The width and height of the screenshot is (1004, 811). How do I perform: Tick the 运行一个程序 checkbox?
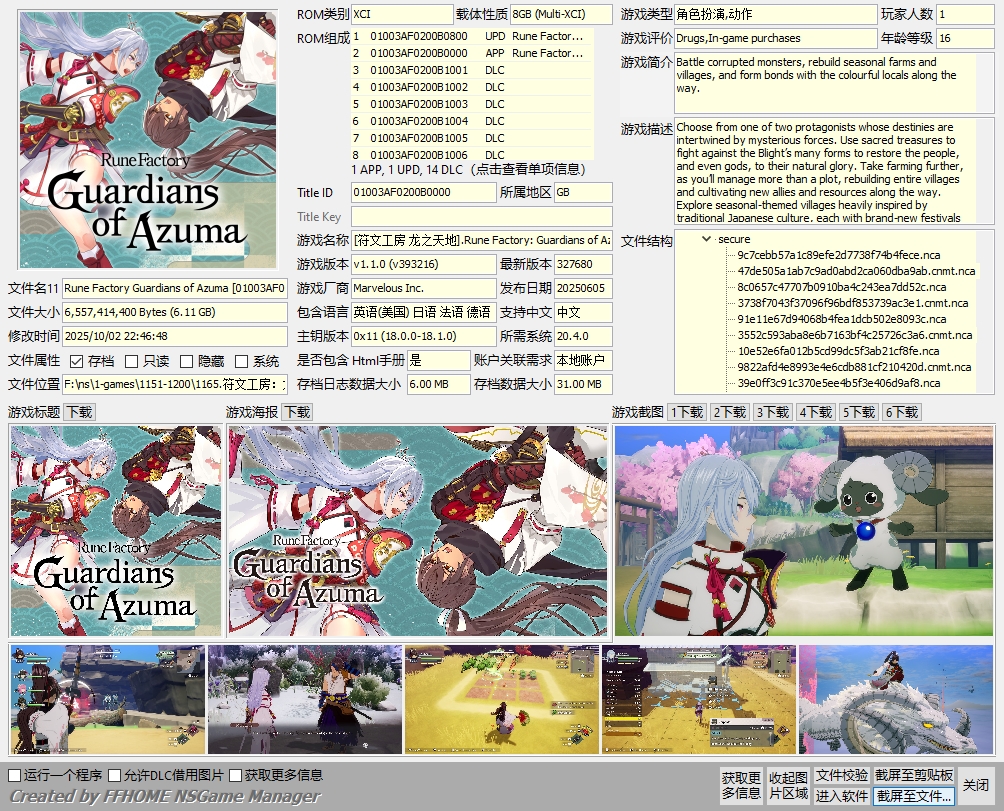coord(14,775)
